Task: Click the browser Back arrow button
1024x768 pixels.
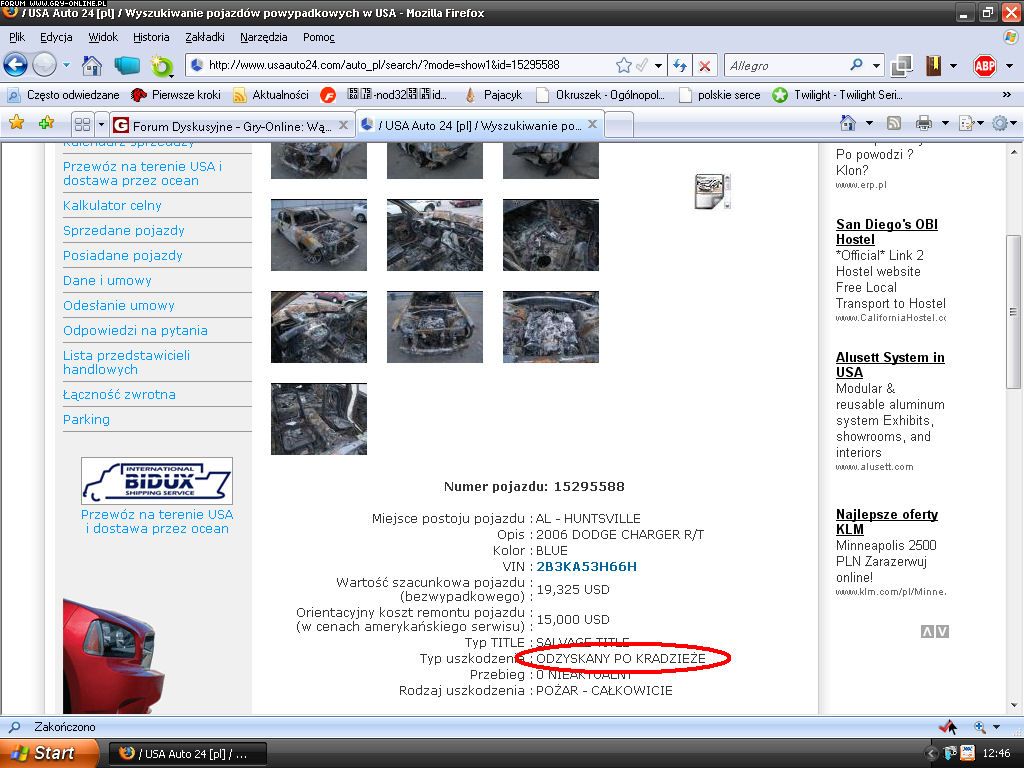Action: 16,66
